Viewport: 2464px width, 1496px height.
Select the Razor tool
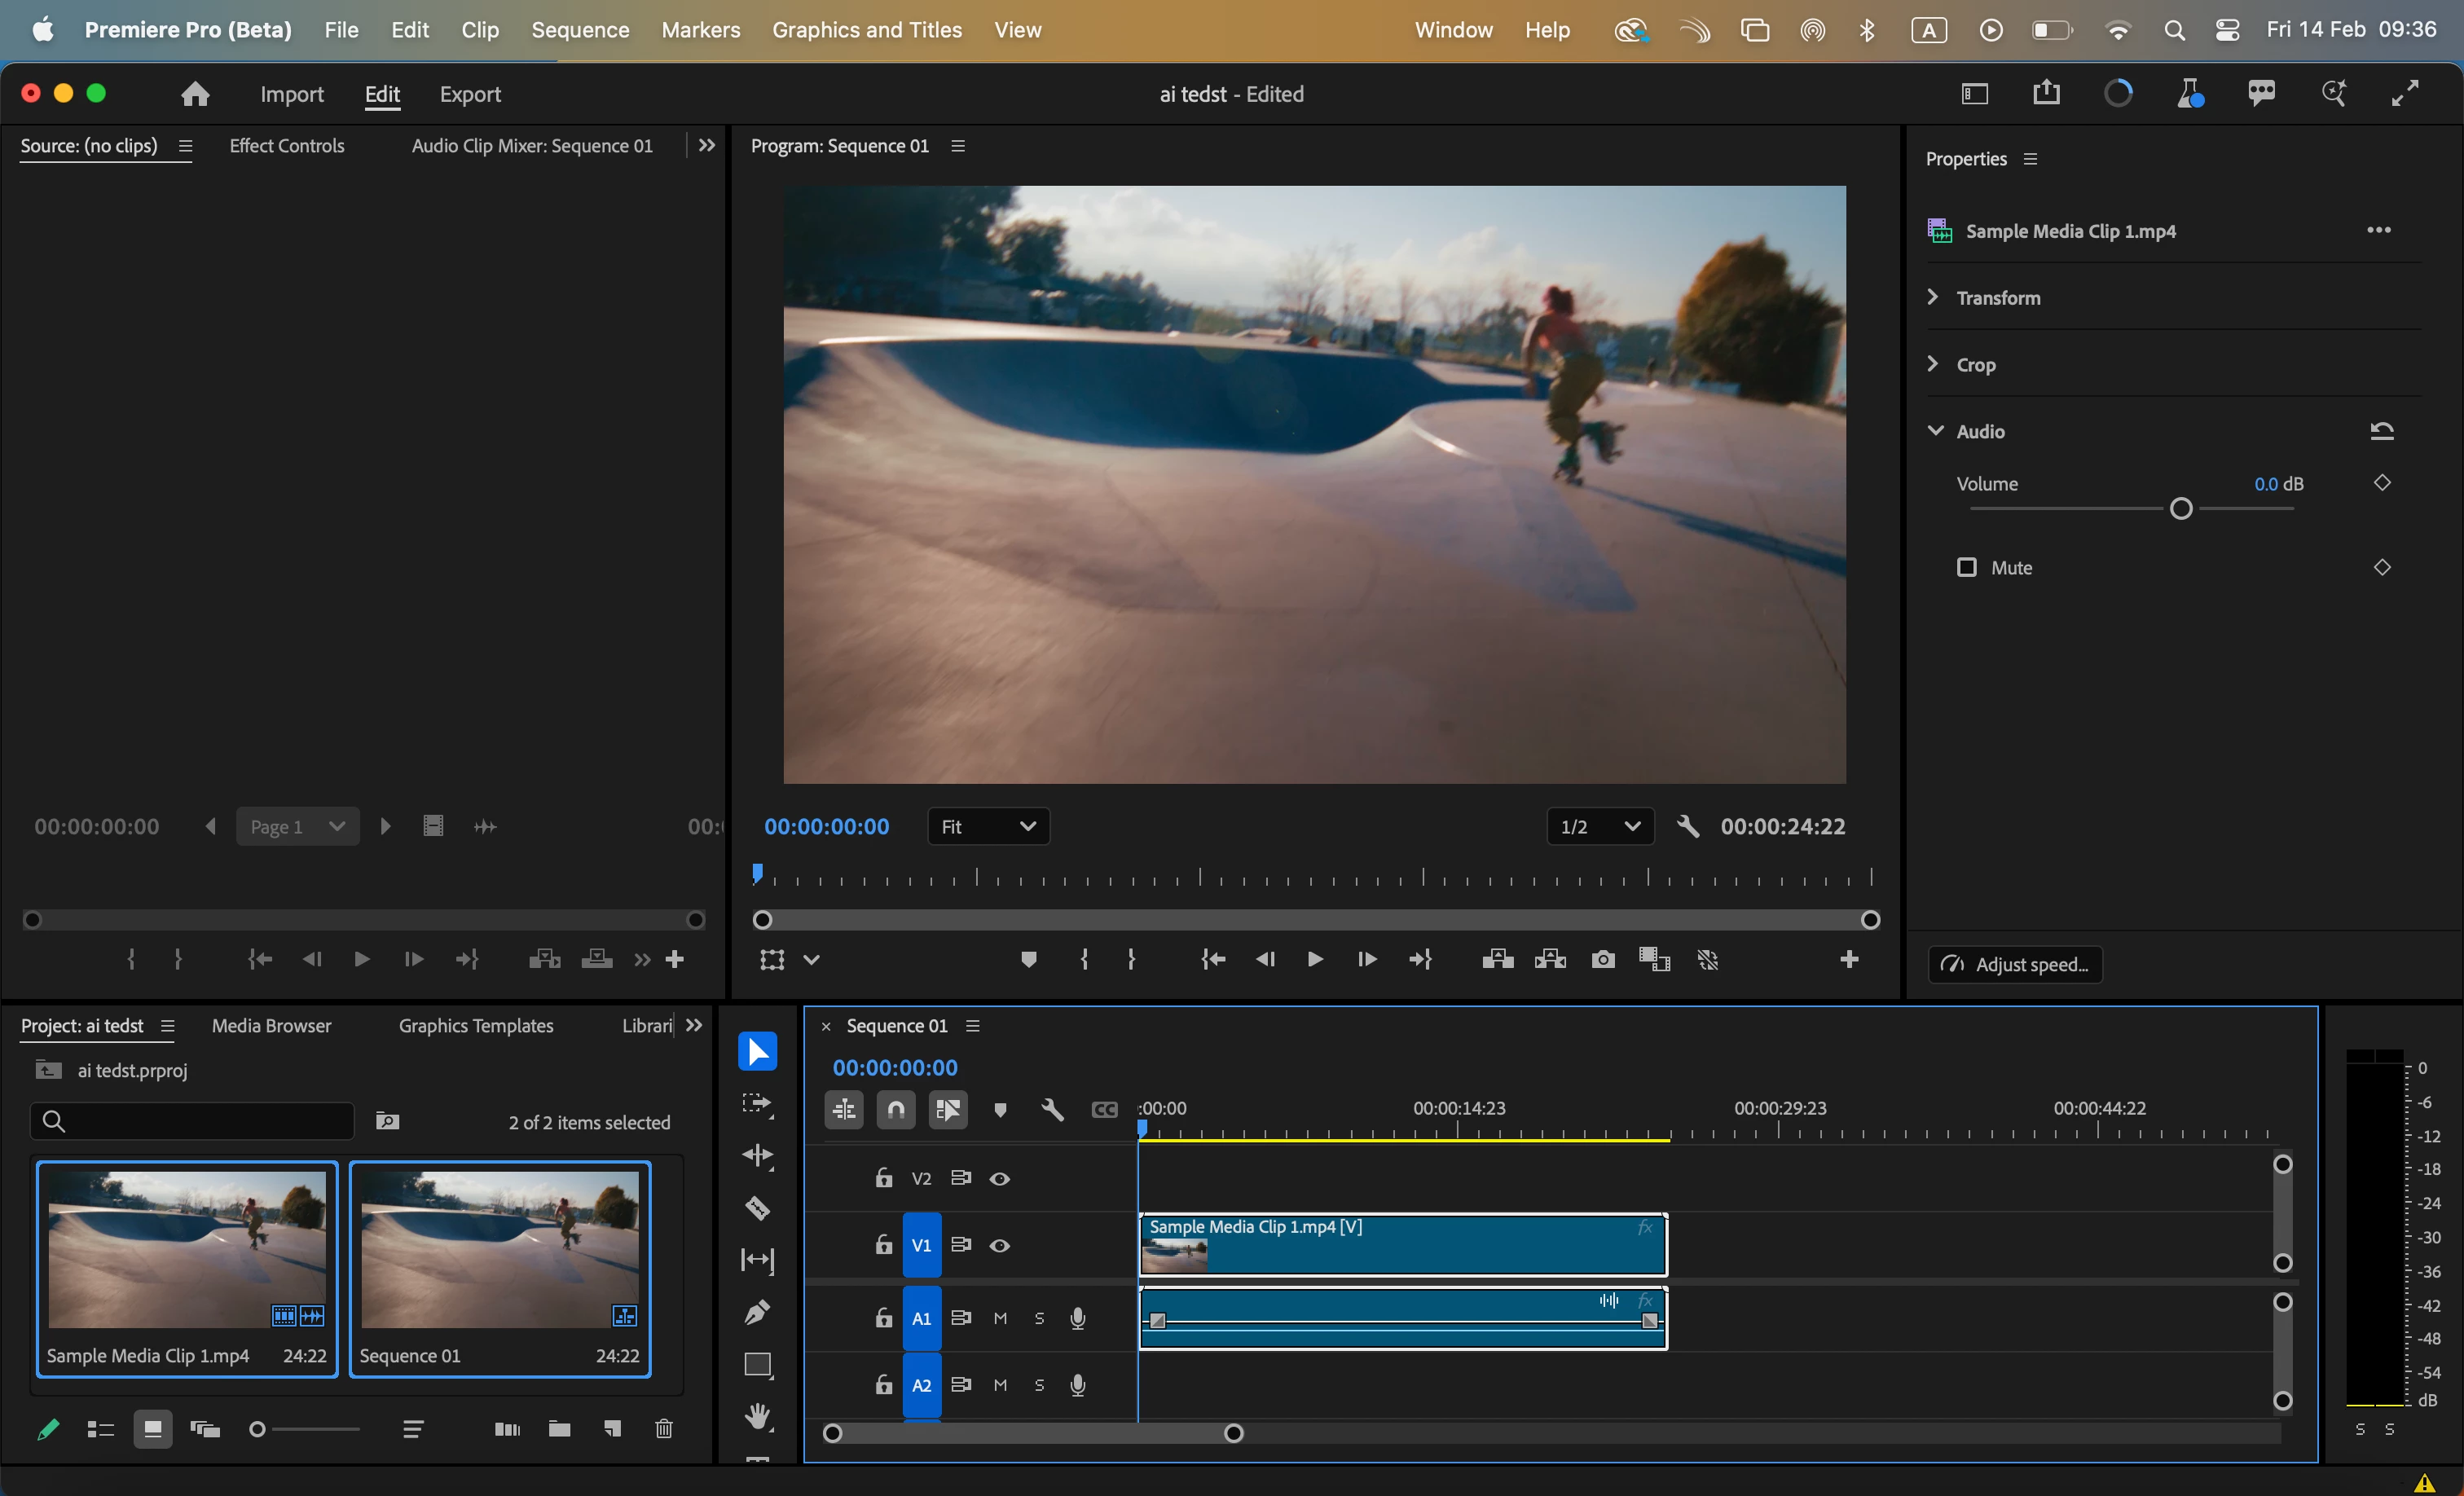pos(757,1207)
